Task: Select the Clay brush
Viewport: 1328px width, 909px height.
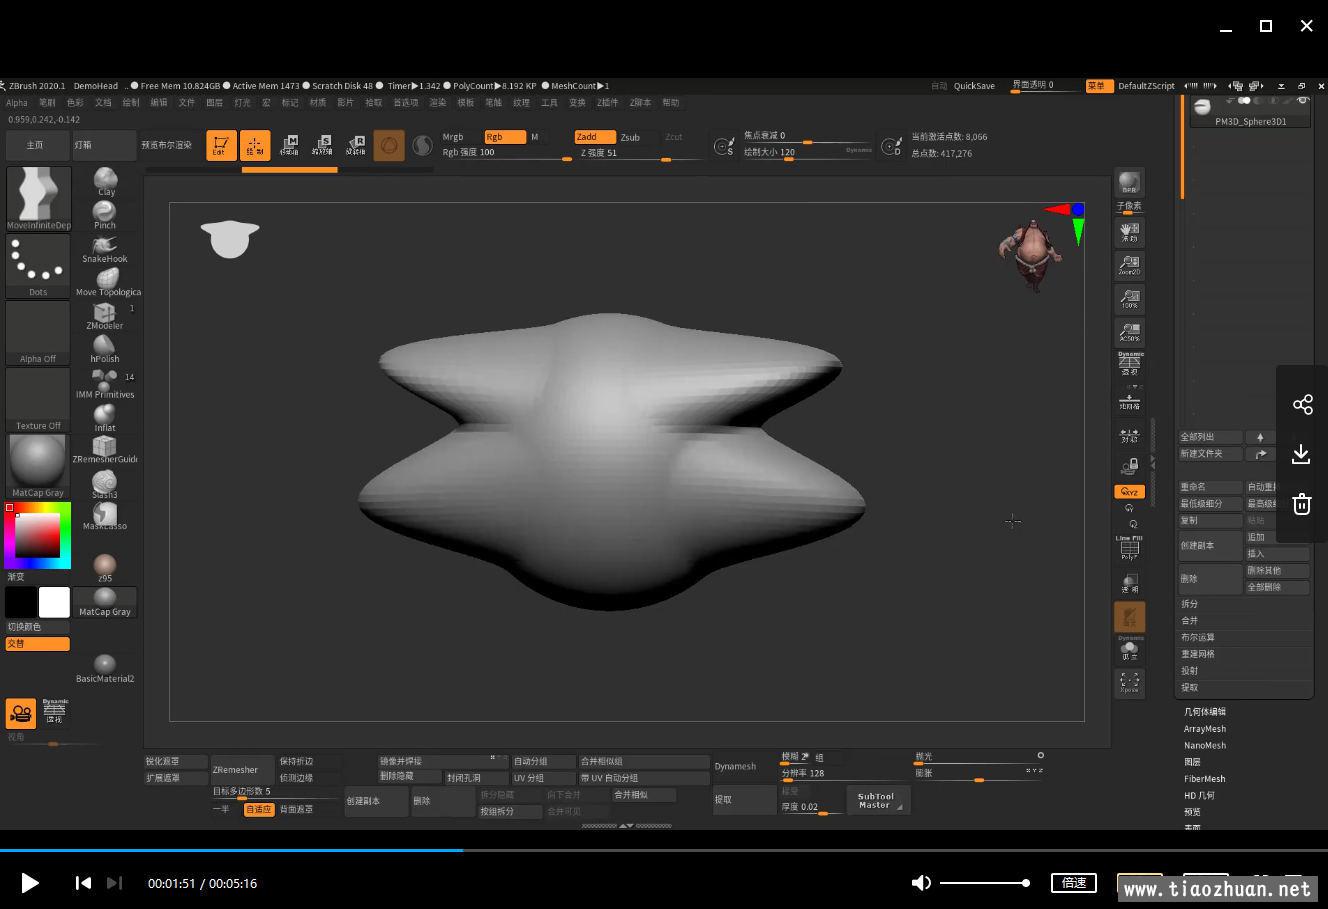Action: tap(105, 182)
